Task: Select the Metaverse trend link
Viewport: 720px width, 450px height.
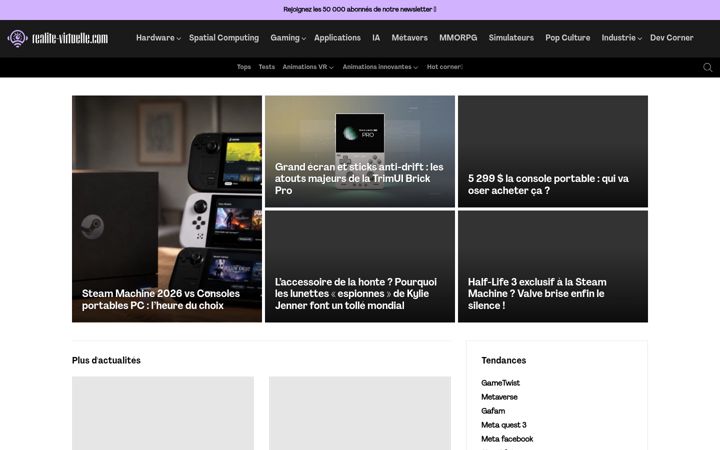Action: click(499, 397)
